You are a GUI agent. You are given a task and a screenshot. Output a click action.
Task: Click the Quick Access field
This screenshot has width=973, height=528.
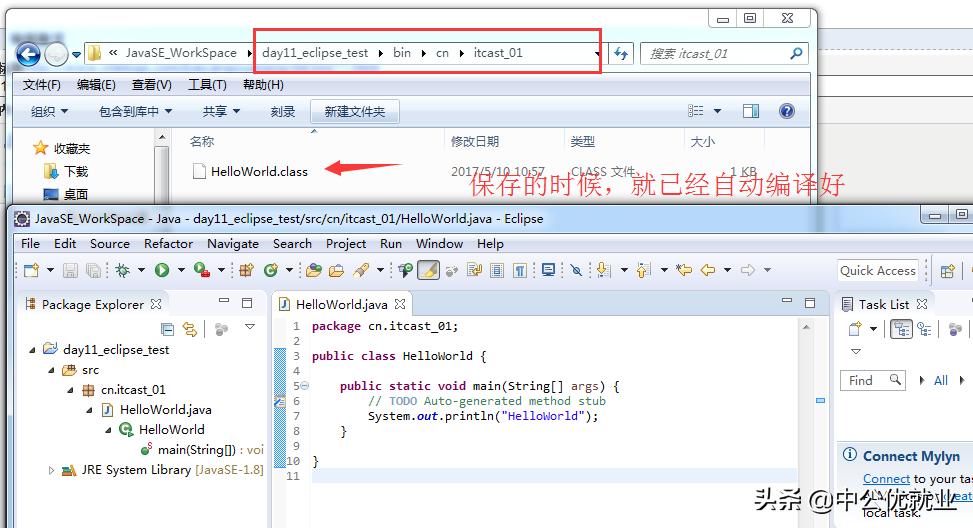tap(877, 271)
